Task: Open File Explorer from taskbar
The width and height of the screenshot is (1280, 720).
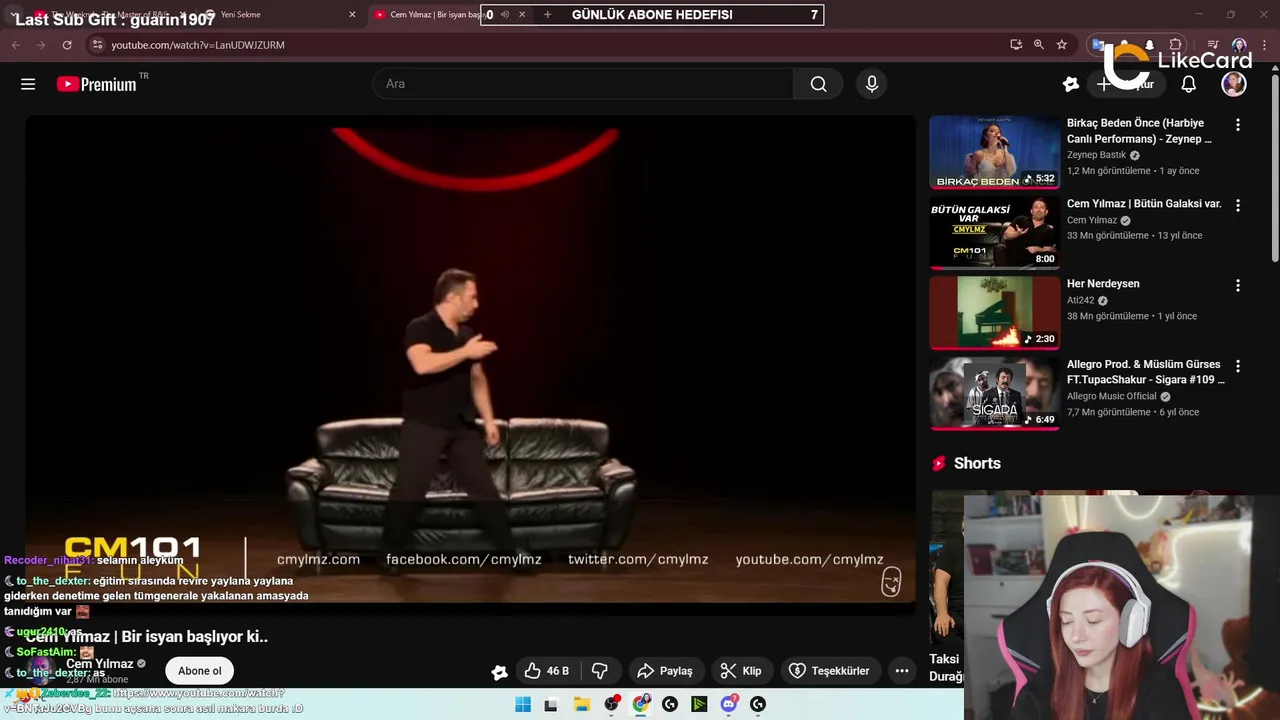Action: point(582,704)
